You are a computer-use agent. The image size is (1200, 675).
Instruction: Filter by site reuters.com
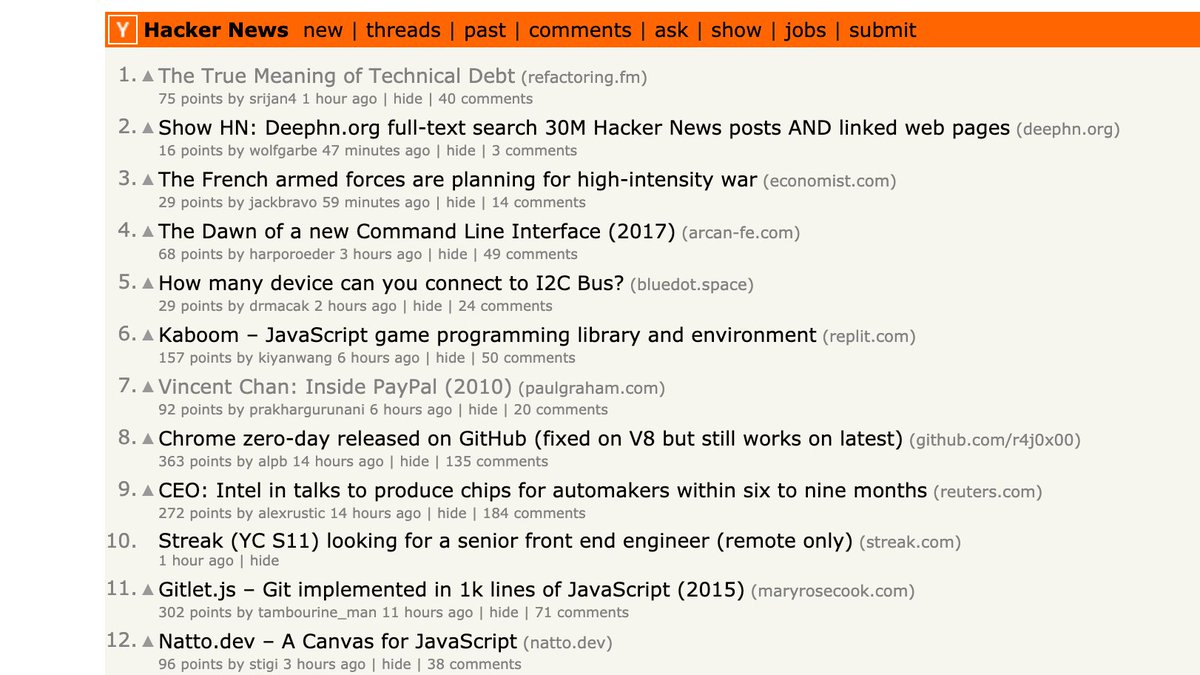(x=987, y=492)
